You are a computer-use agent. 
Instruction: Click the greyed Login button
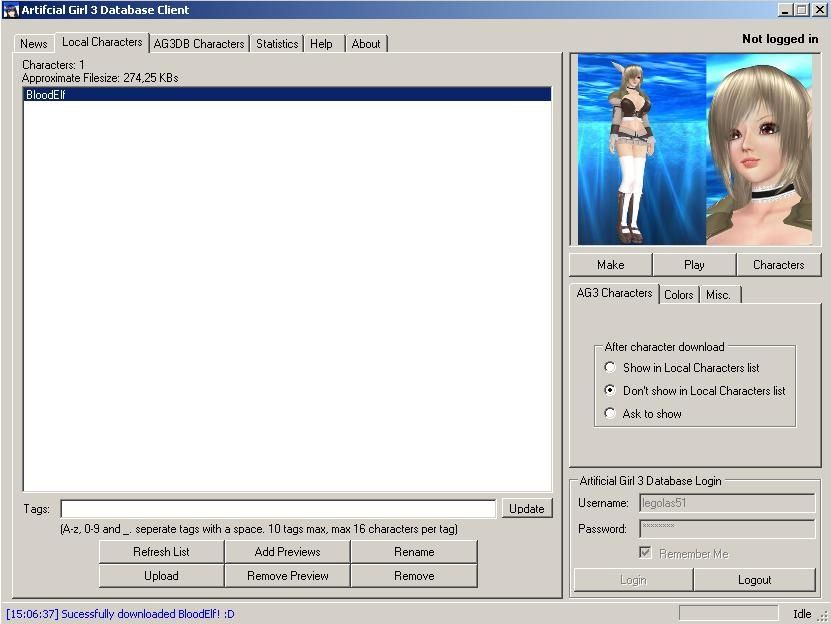click(633, 580)
